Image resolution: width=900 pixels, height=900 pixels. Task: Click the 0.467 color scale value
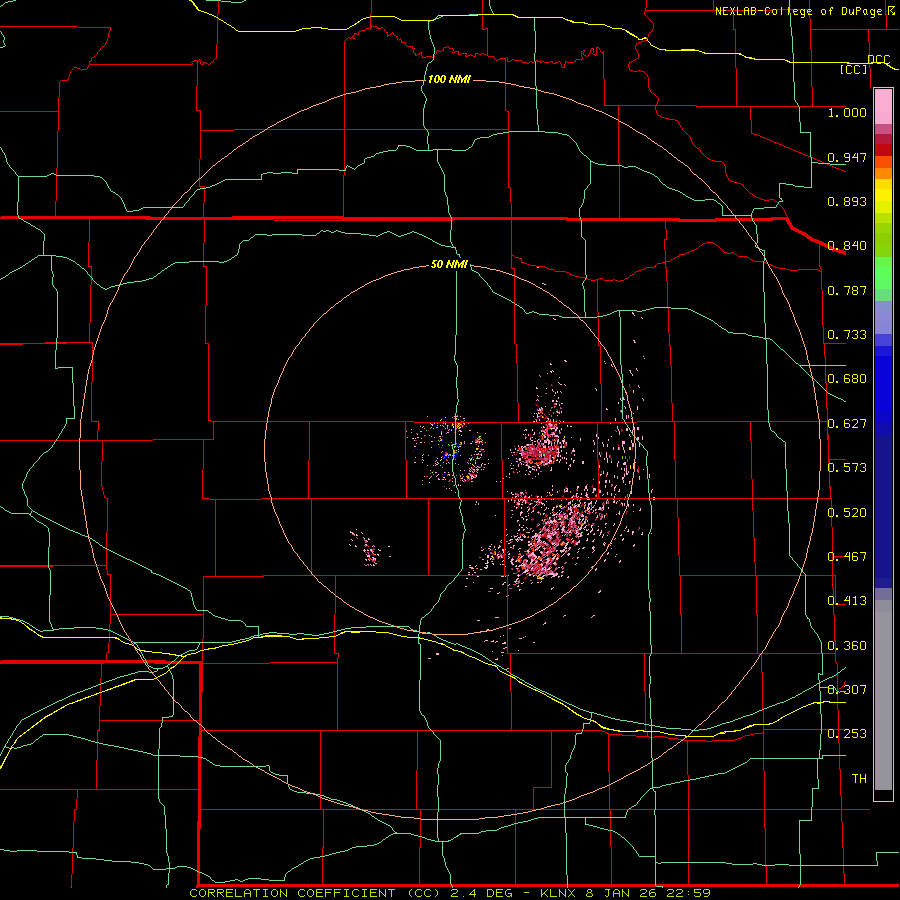tap(847, 557)
